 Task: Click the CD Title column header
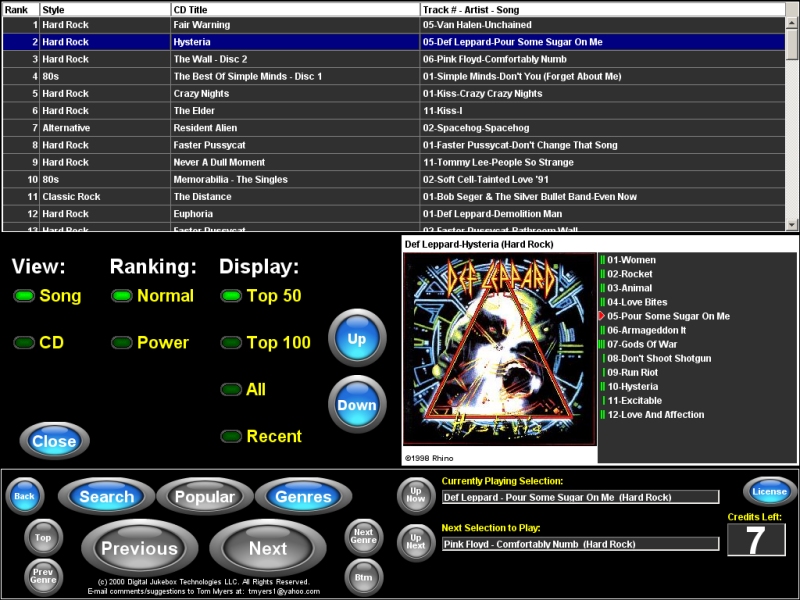(x=295, y=10)
